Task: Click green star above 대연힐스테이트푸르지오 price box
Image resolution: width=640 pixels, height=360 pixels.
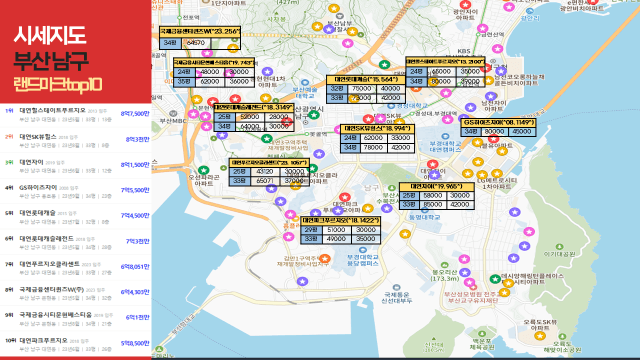Action: [384, 64]
